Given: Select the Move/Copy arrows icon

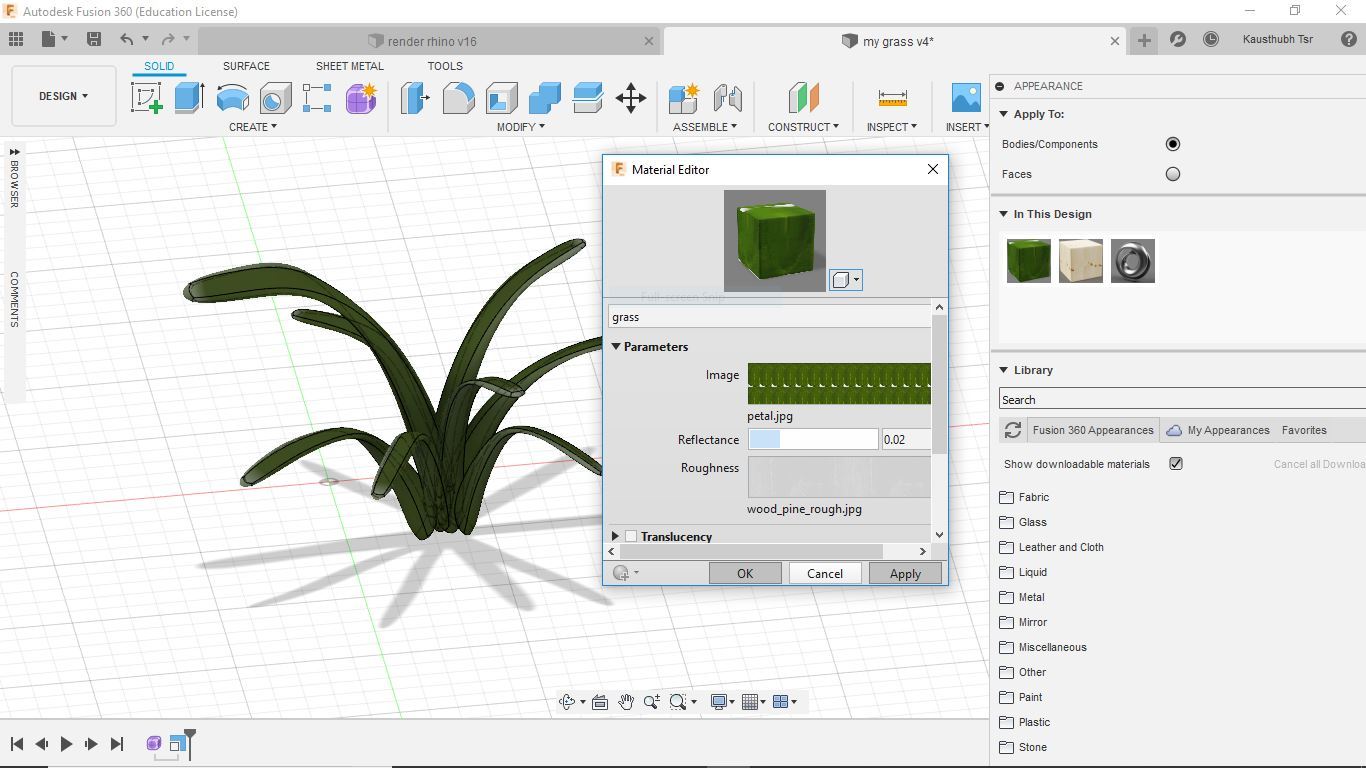Looking at the screenshot, I should (630, 98).
